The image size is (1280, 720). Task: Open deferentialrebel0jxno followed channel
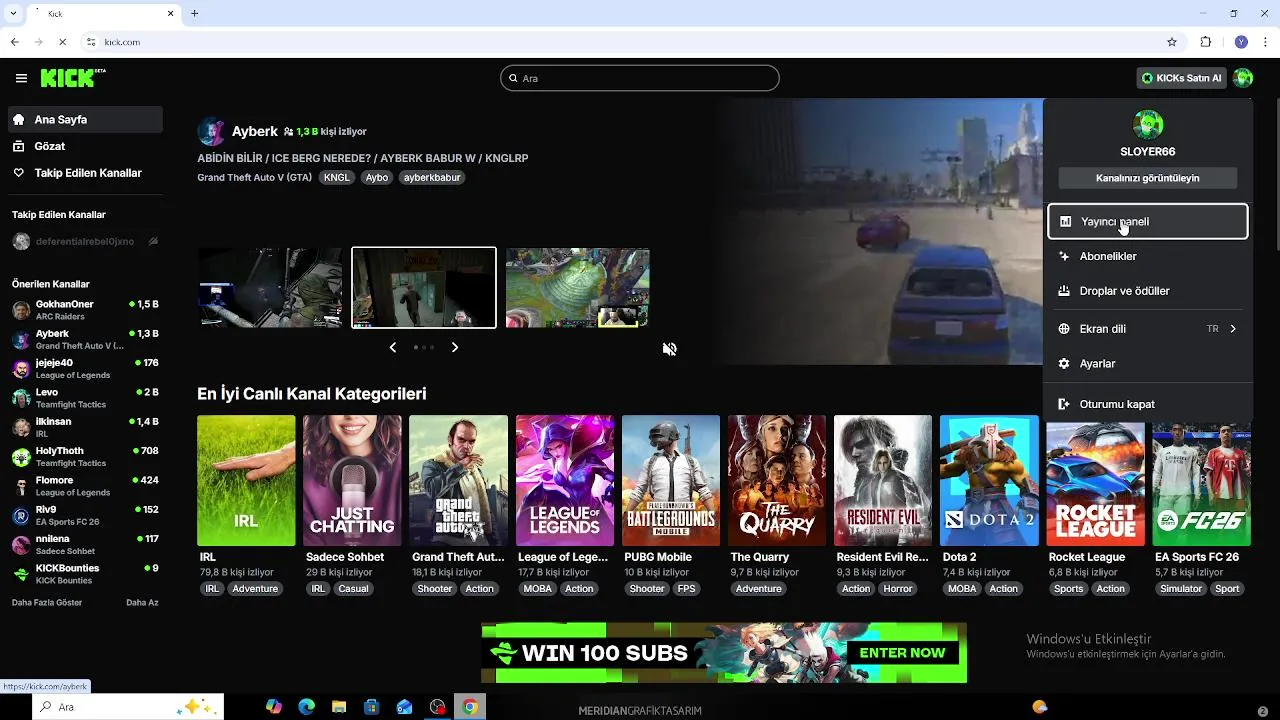pyautogui.click(x=84, y=241)
